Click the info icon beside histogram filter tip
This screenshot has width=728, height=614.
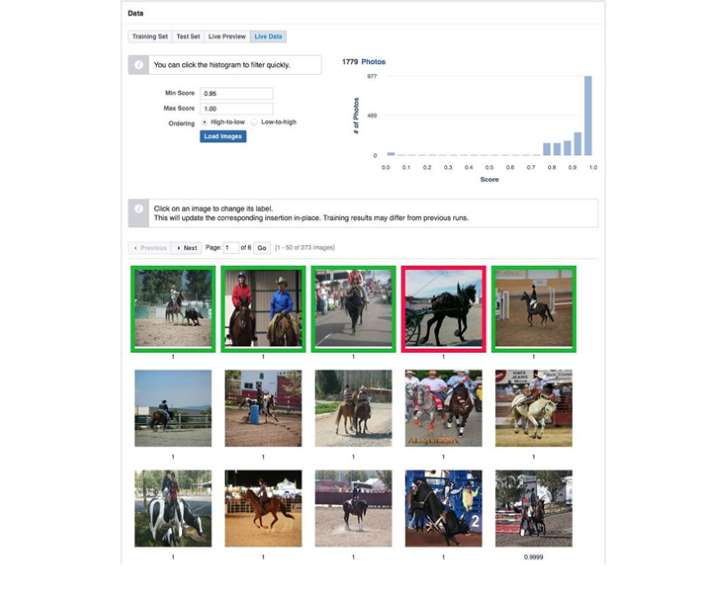[x=140, y=65]
